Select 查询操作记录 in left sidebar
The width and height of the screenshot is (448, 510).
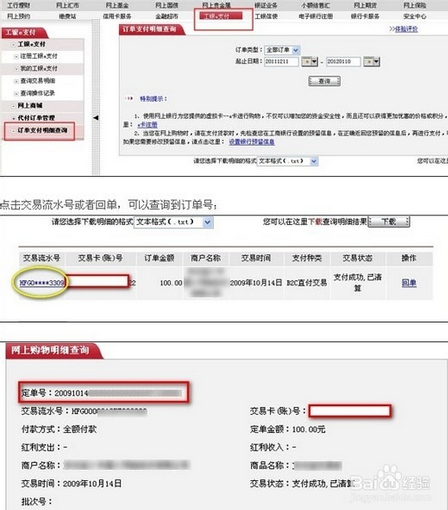[37, 93]
